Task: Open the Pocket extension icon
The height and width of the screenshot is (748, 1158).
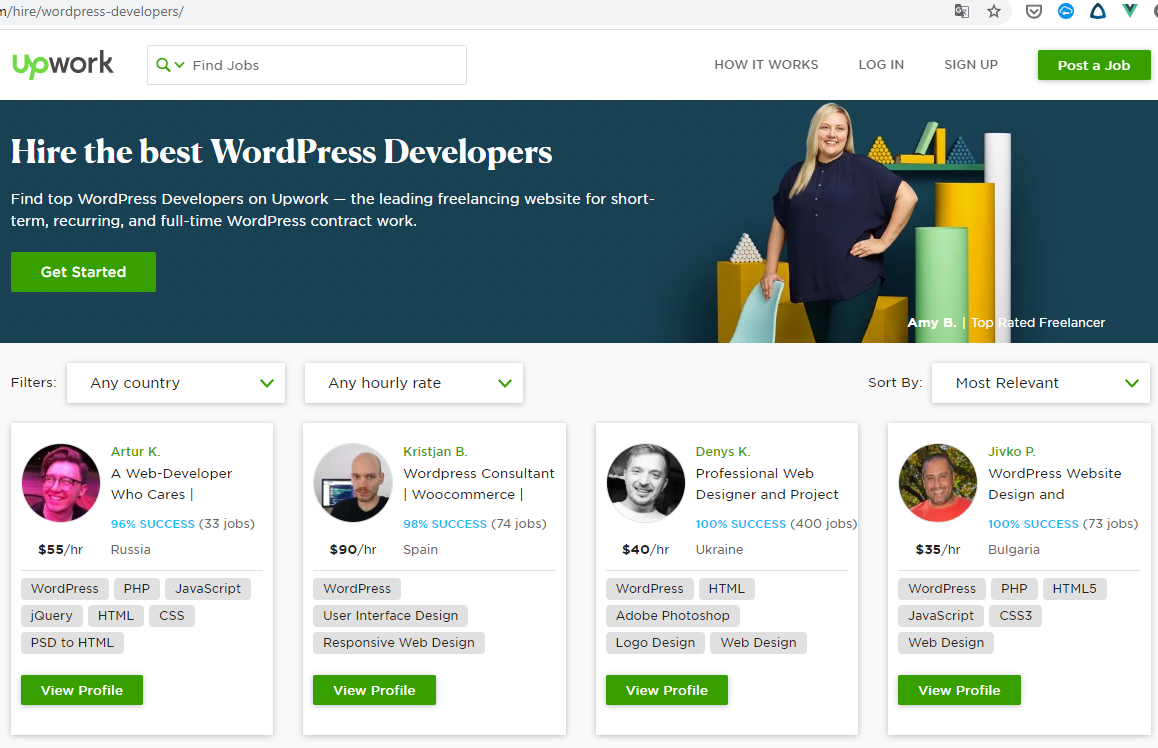Action: coord(1034,11)
